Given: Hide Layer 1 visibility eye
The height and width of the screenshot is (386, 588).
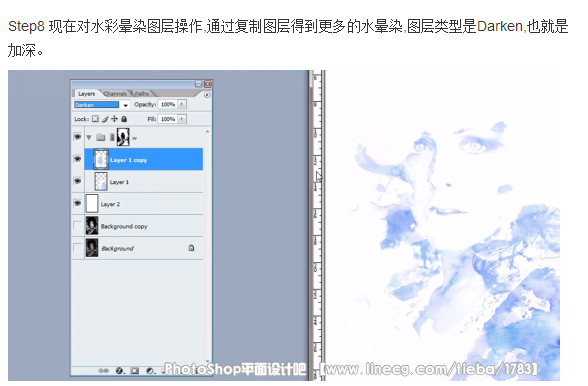Looking at the screenshot, I should [x=77, y=181].
